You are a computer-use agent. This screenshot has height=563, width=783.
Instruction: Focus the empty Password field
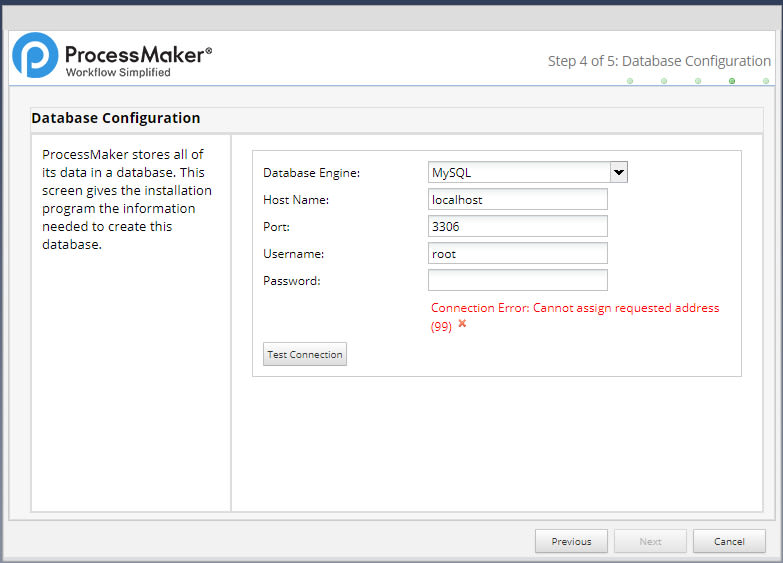[517, 280]
